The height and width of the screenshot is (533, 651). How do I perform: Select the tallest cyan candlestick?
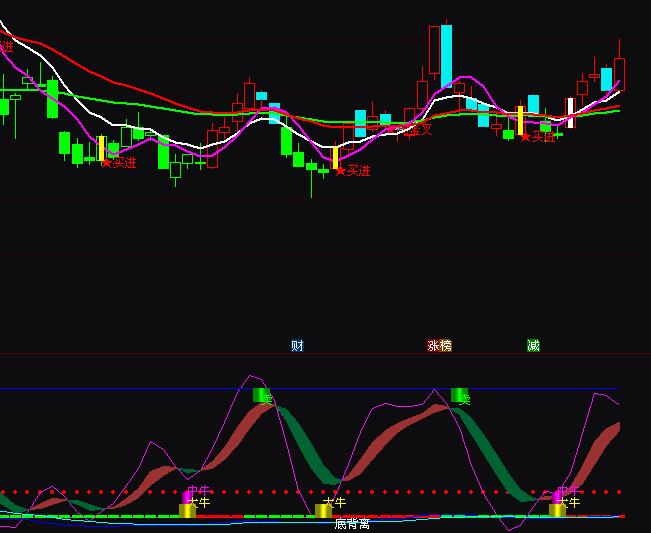446,55
